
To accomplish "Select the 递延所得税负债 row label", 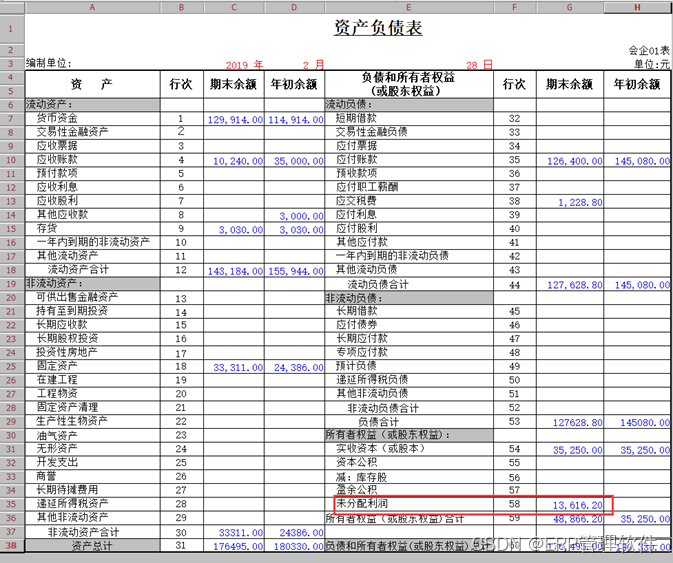I will point(372,379).
